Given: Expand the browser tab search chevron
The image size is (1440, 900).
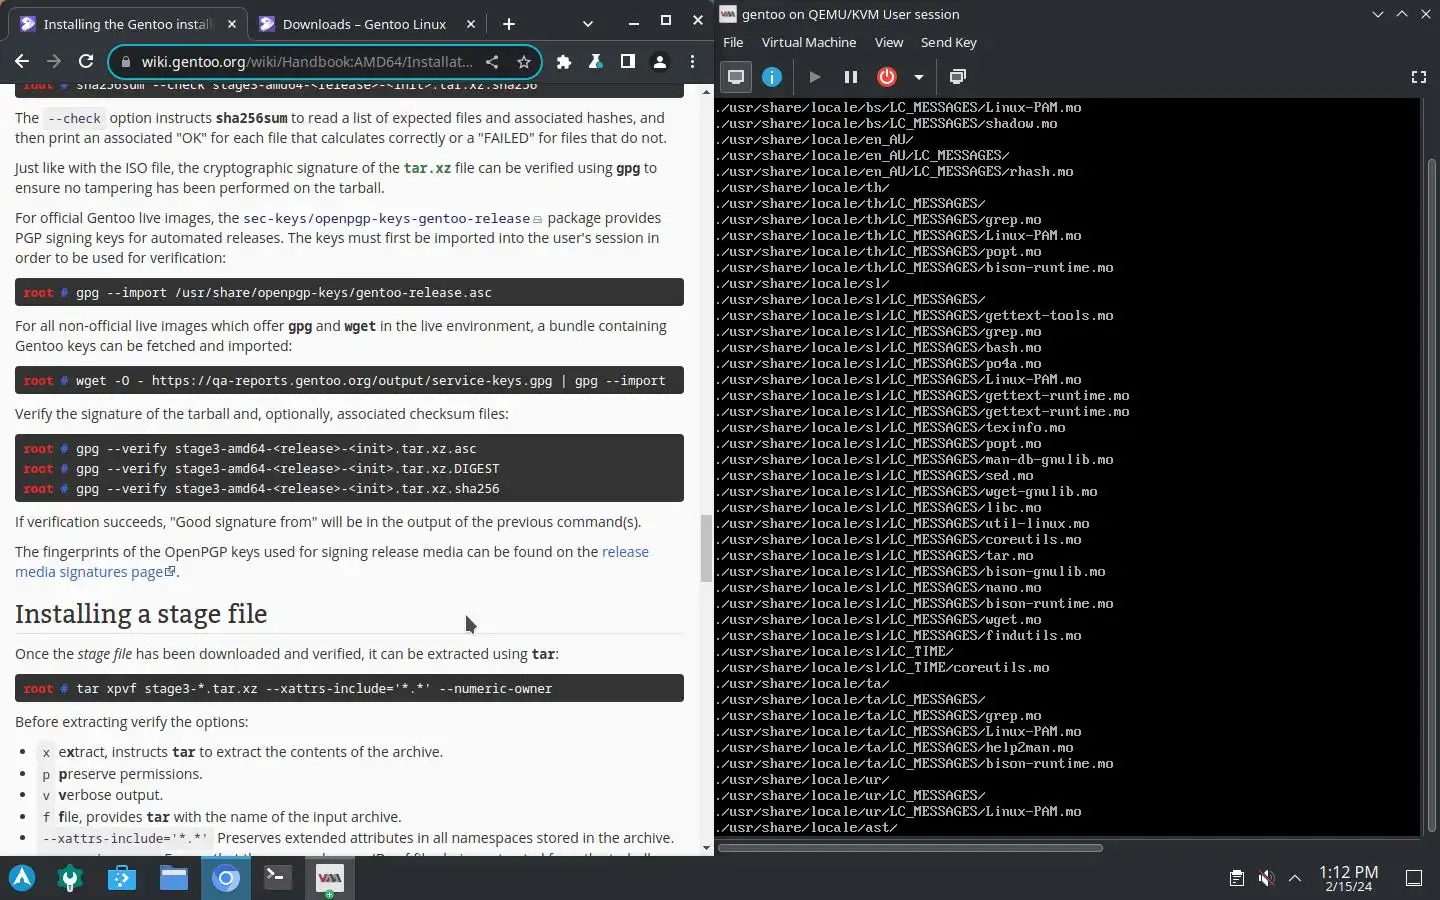Looking at the screenshot, I should pyautogui.click(x=588, y=24).
